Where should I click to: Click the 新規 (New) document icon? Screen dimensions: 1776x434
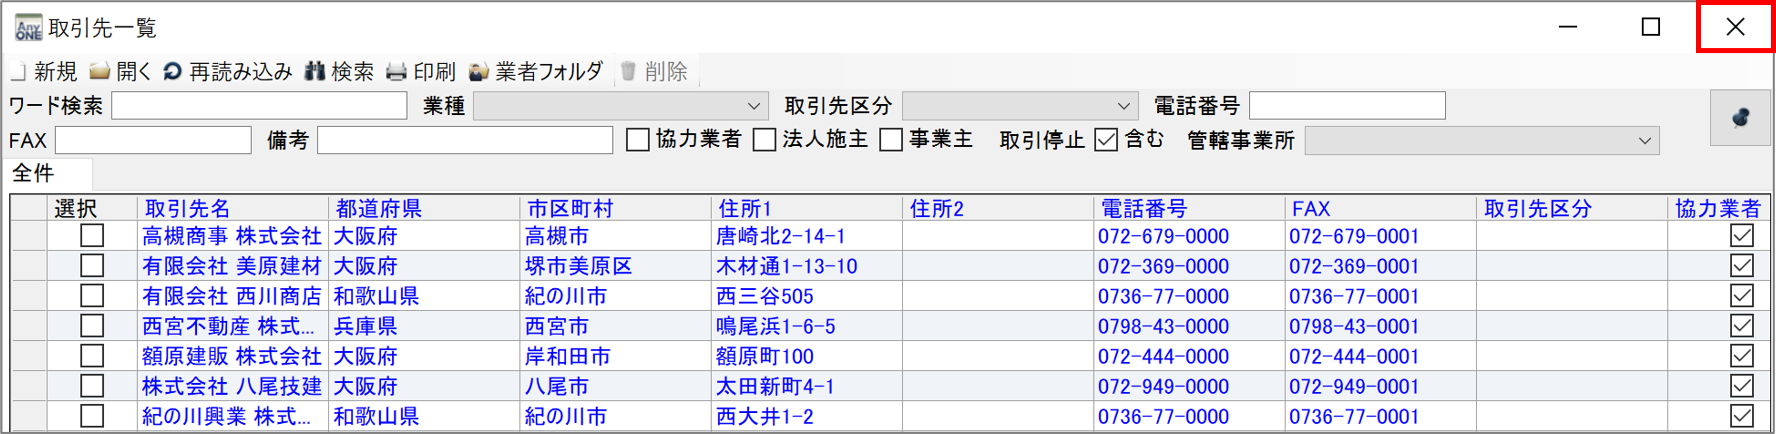click(x=18, y=72)
